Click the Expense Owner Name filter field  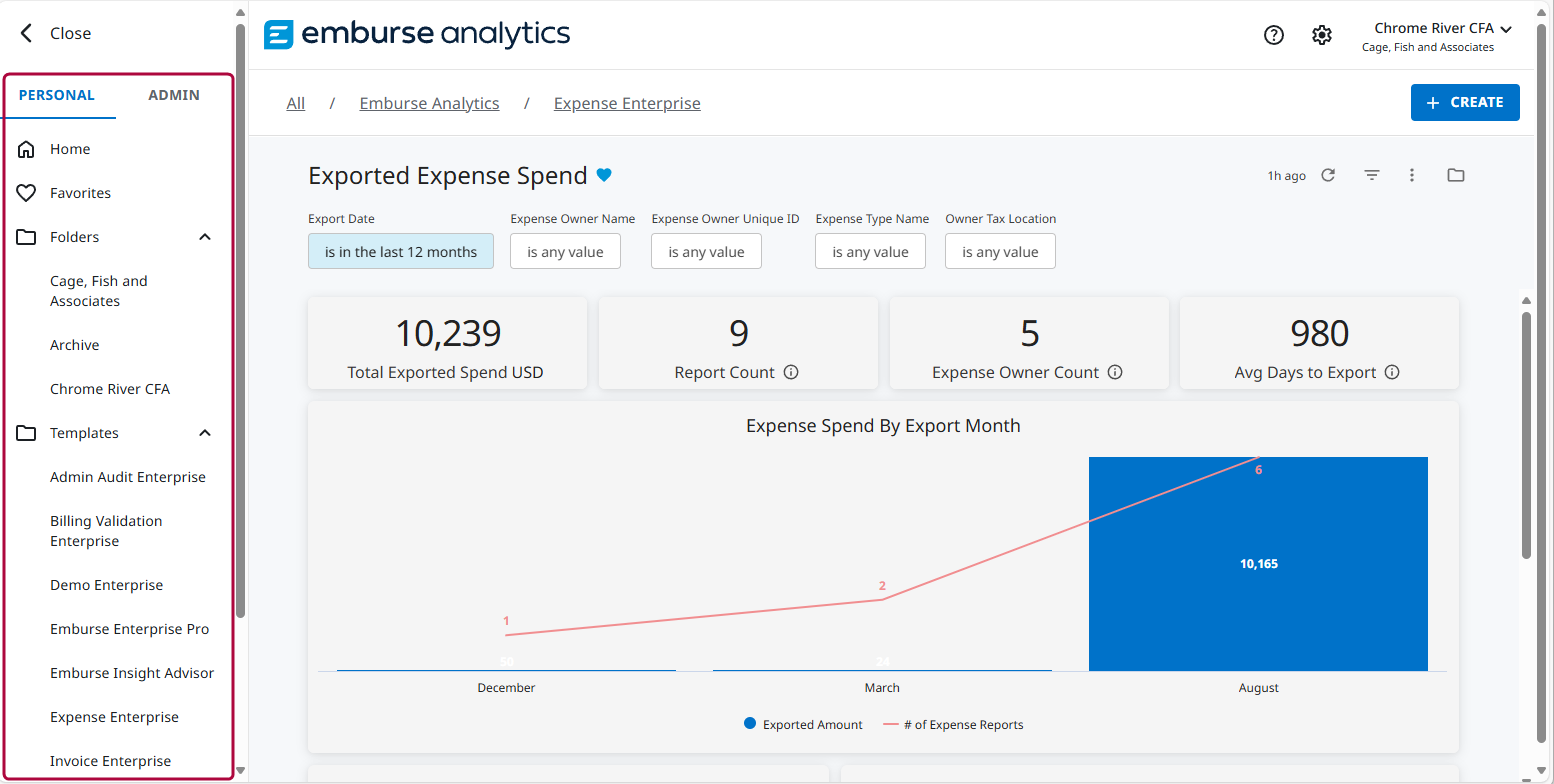[x=565, y=252]
